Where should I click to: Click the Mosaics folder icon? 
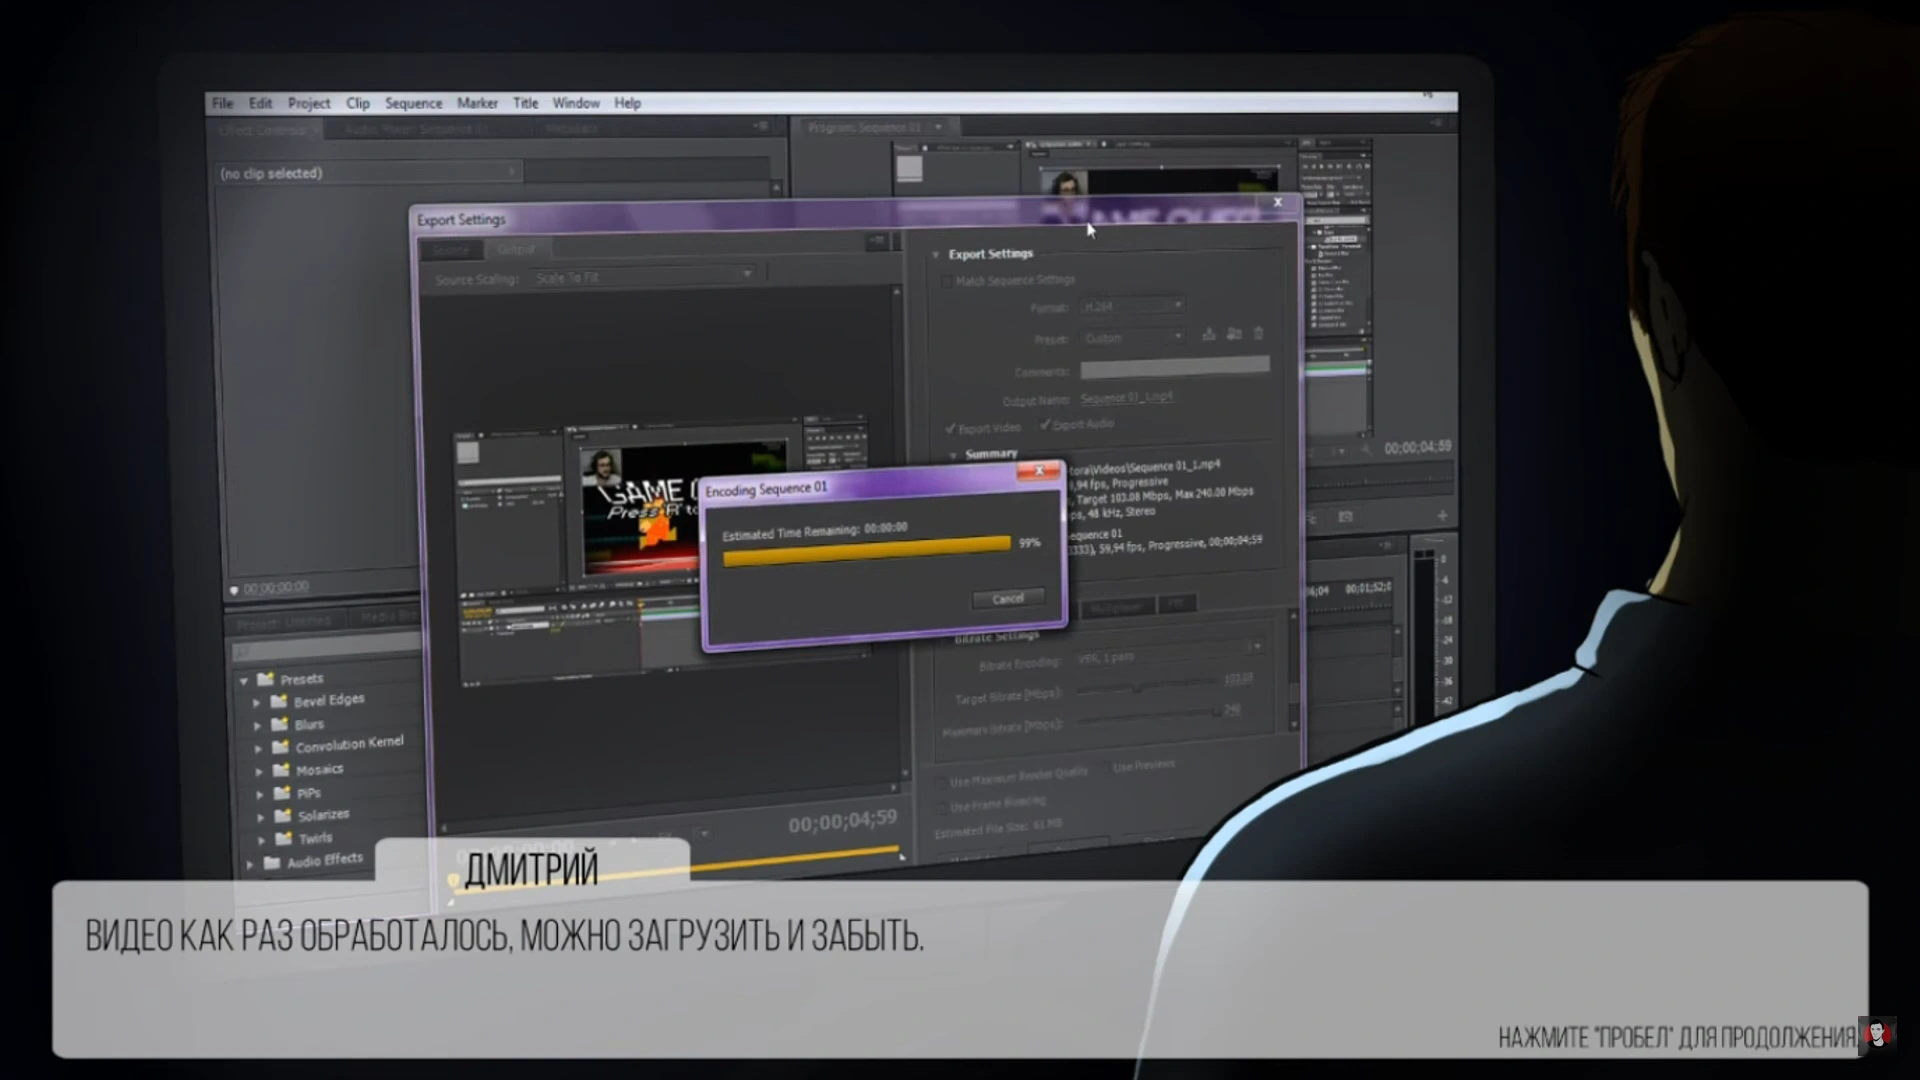point(281,770)
